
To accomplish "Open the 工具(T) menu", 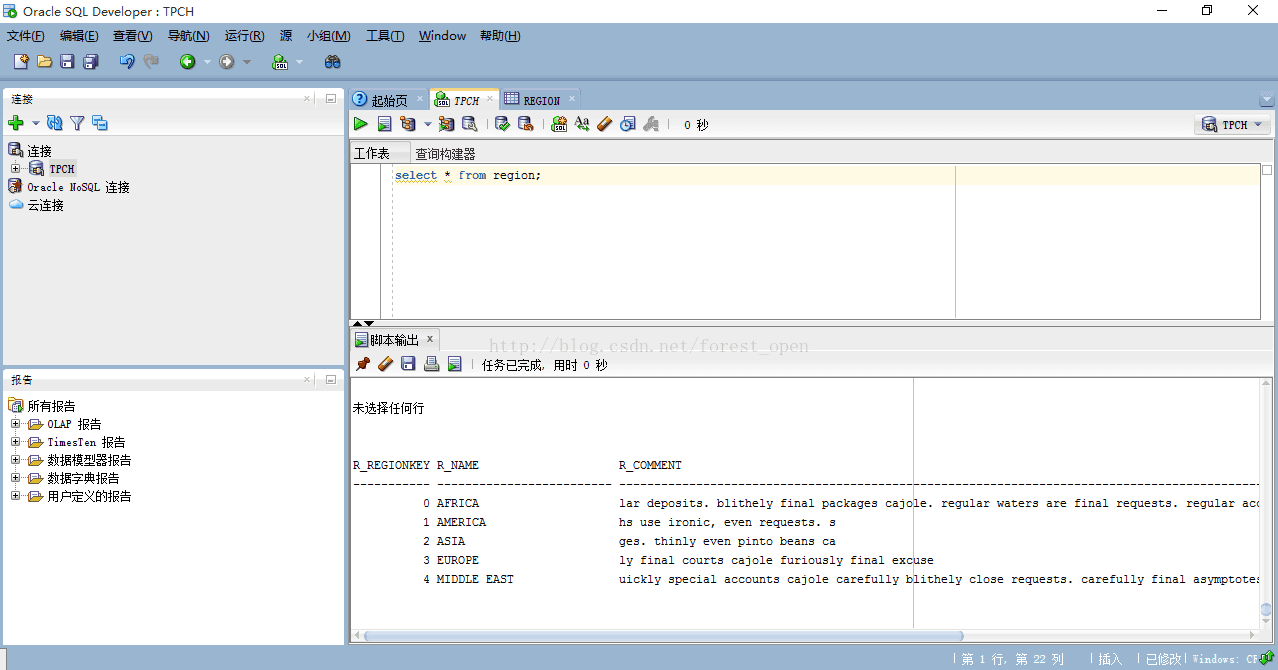I will (385, 36).
